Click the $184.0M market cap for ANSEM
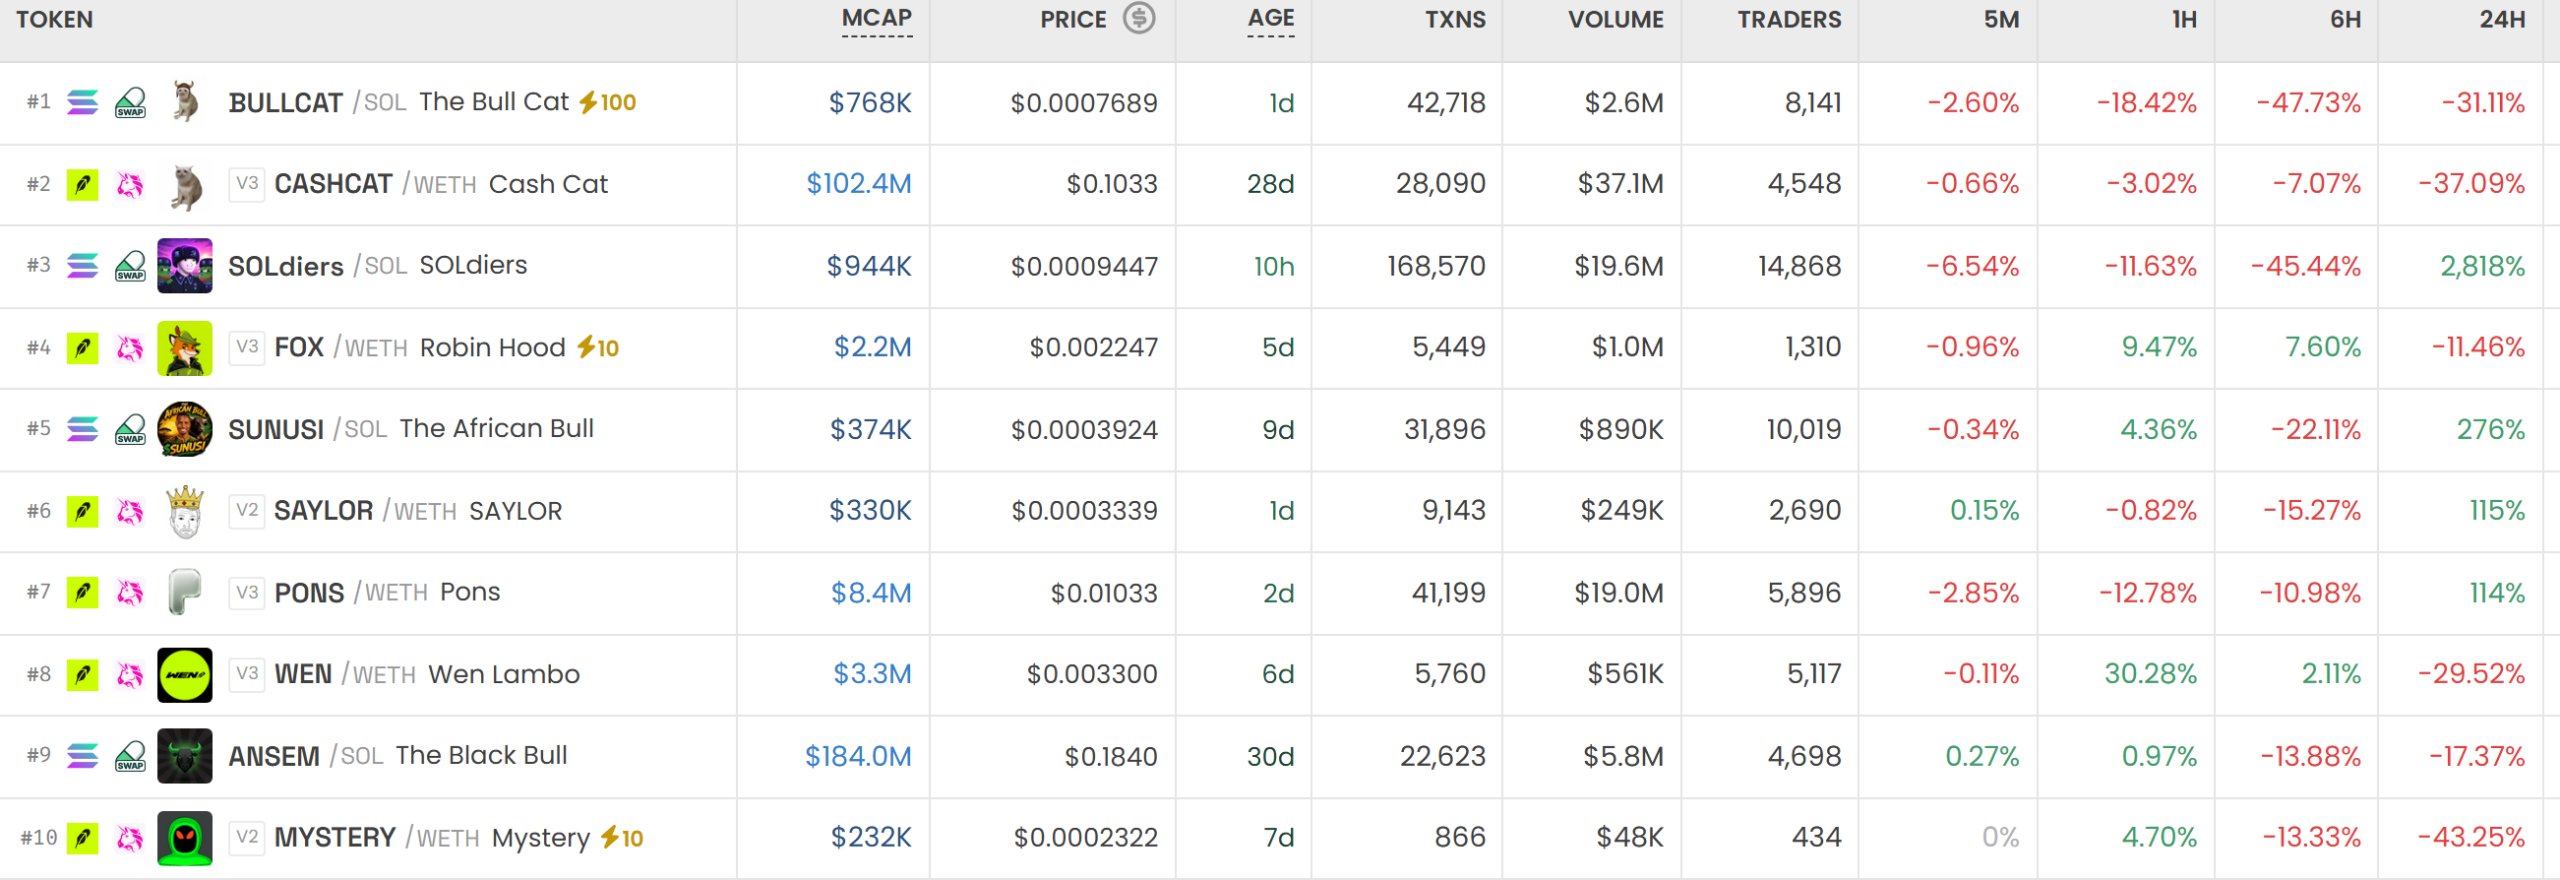Screen dimensions: 2560x880 (858, 756)
